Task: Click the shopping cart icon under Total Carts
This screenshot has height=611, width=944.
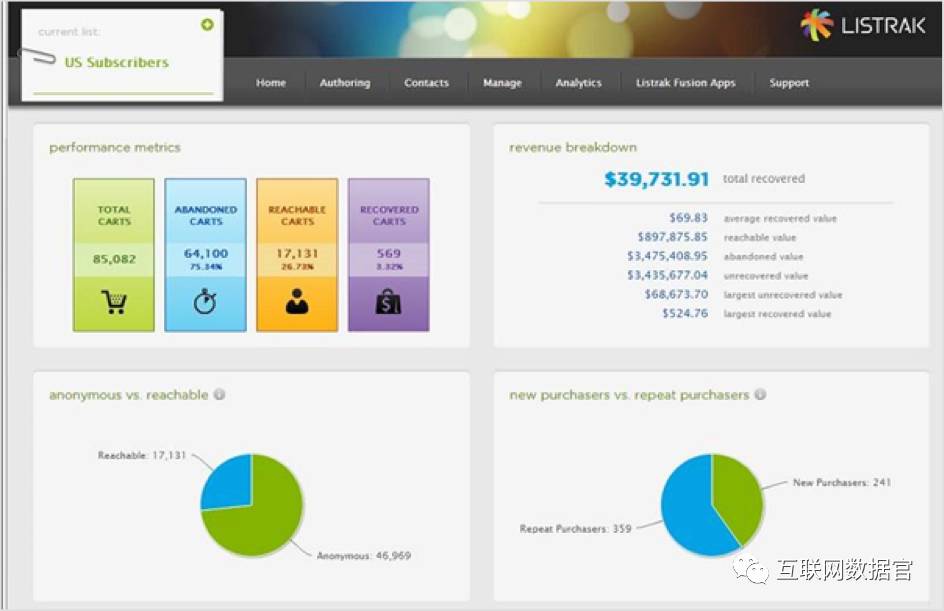Action: [114, 302]
